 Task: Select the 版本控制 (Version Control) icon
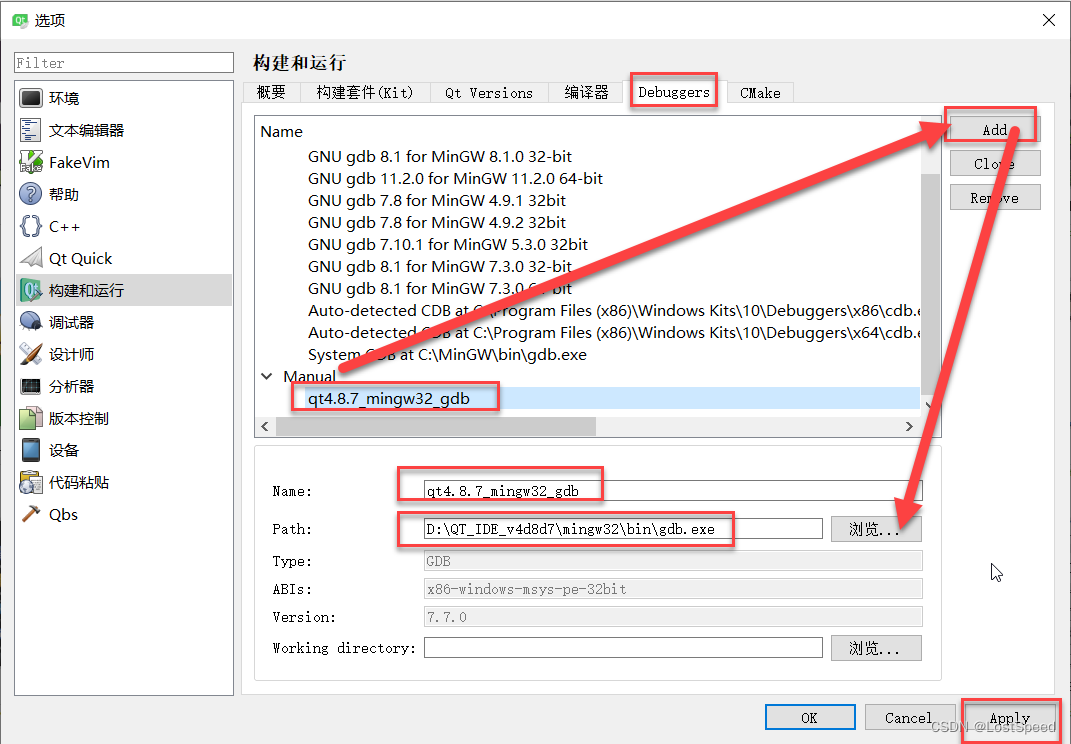point(76,417)
